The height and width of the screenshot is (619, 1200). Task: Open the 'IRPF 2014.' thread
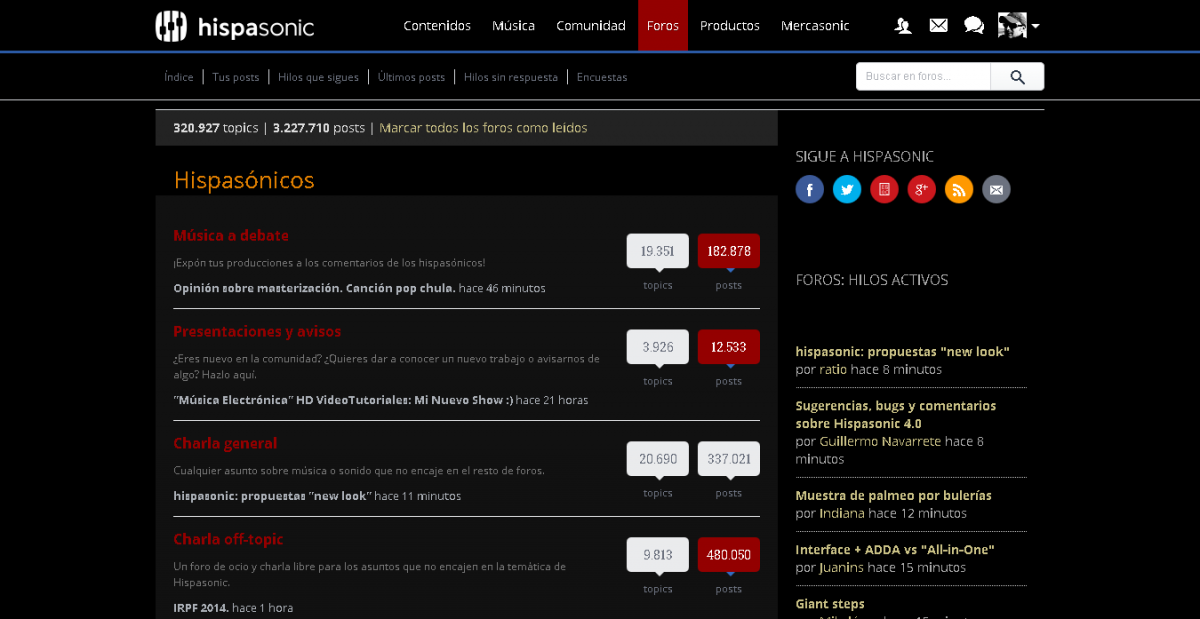(x=201, y=608)
